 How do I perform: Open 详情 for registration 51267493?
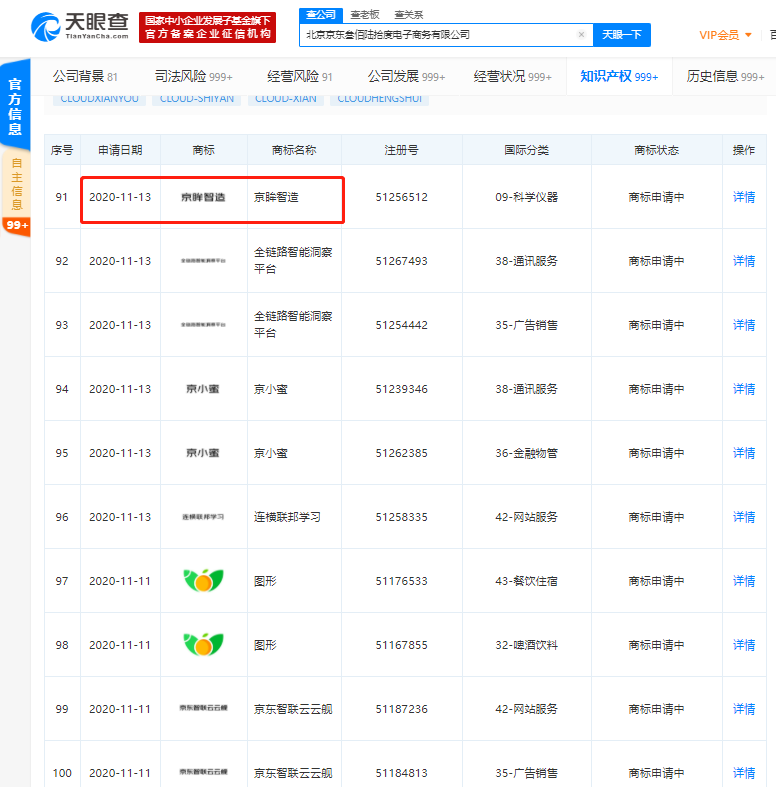(x=744, y=261)
